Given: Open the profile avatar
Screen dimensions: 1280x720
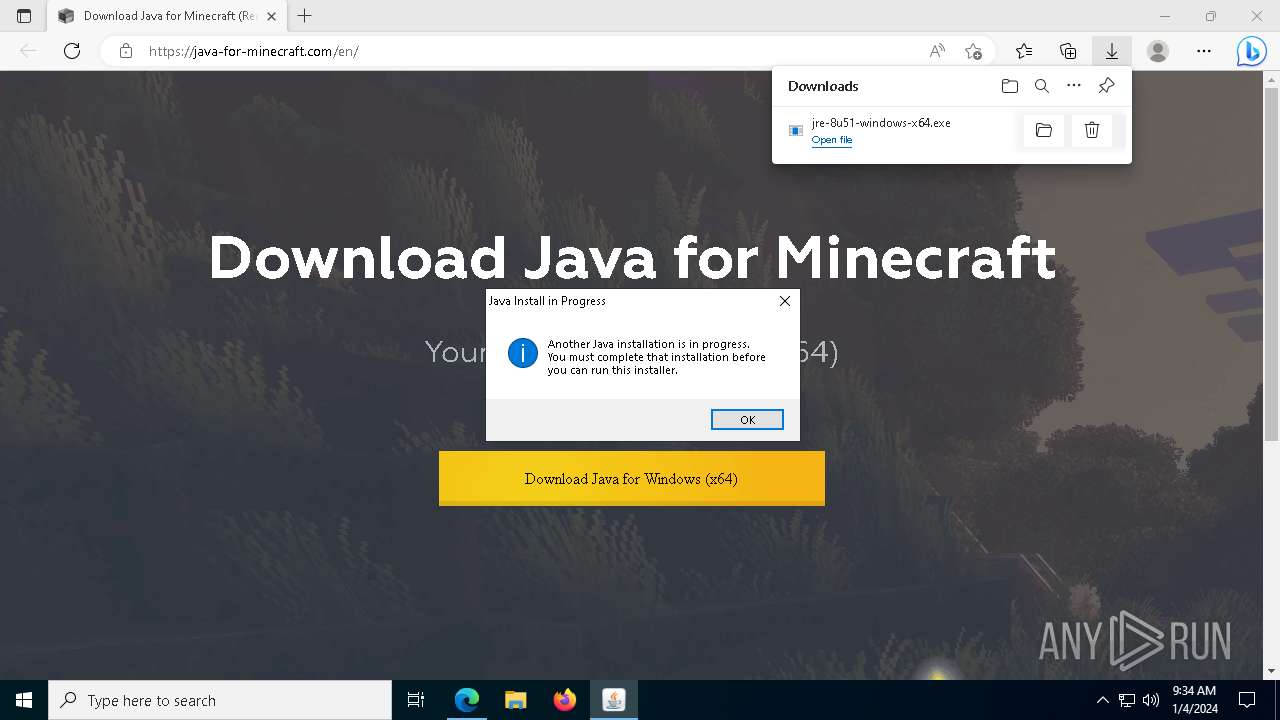Looking at the screenshot, I should (x=1158, y=51).
